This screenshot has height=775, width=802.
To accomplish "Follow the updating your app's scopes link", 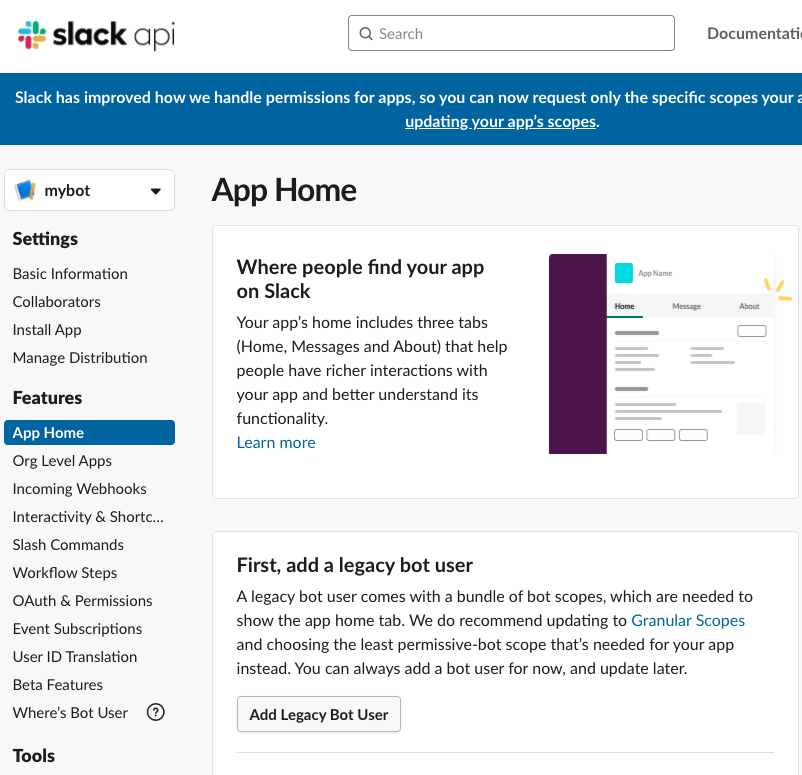I will 500,122.
